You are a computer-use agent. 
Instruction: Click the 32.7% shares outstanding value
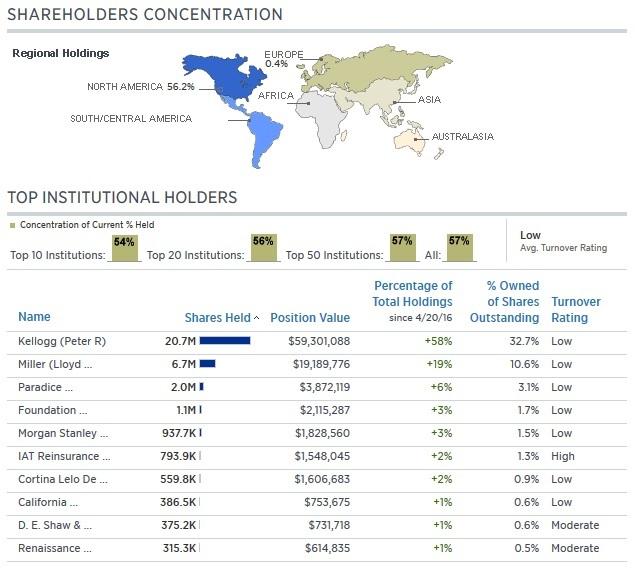click(524, 341)
